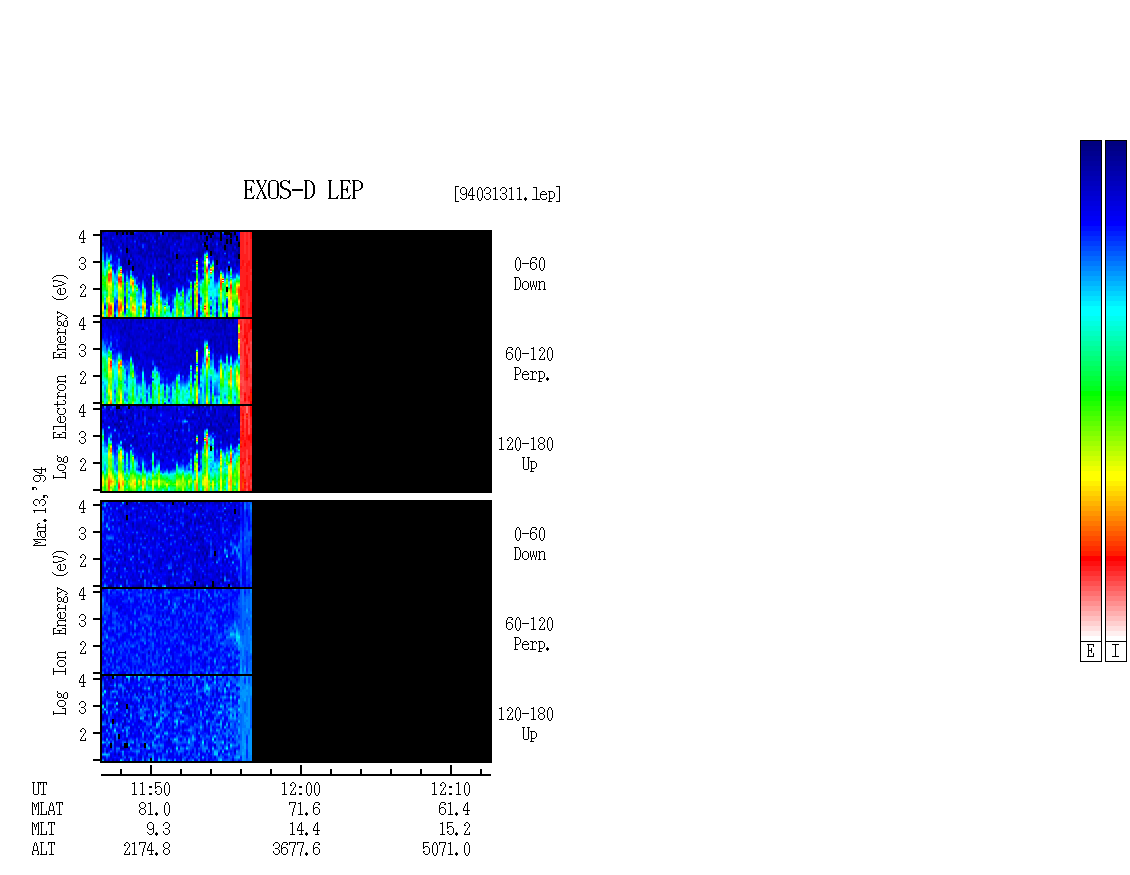Viewport: 1130px width, 875px height.
Task: Select the 60-120 Perp. label beside ion panel
Action: [x=529, y=634]
